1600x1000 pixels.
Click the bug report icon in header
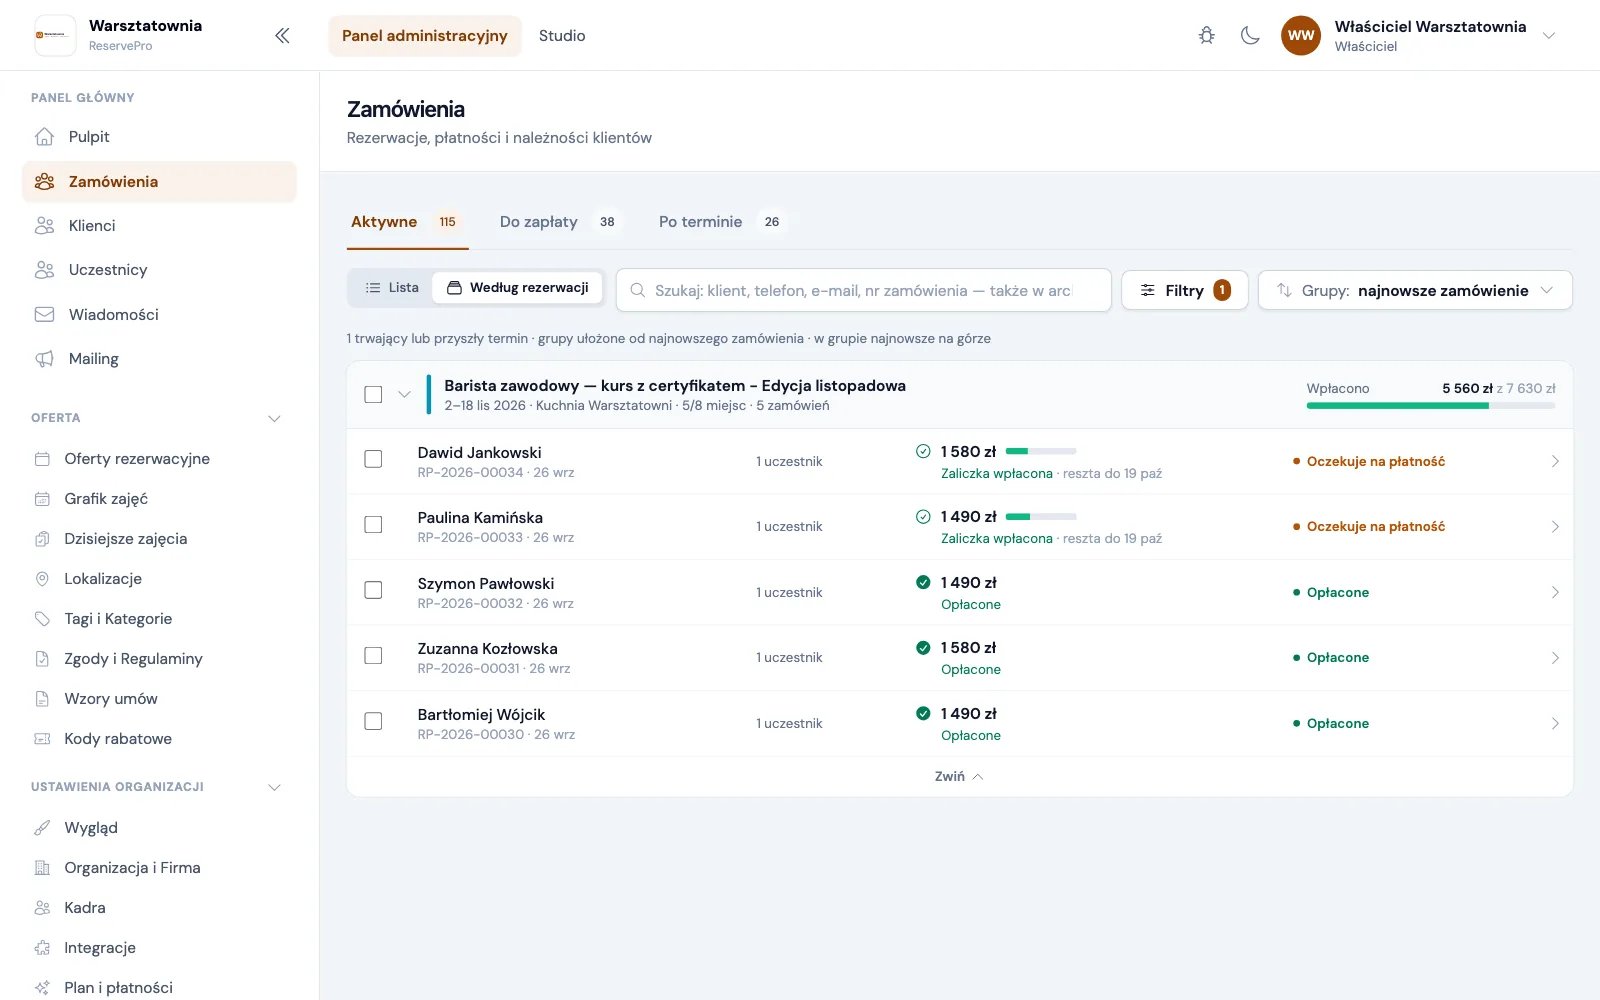click(1207, 36)
